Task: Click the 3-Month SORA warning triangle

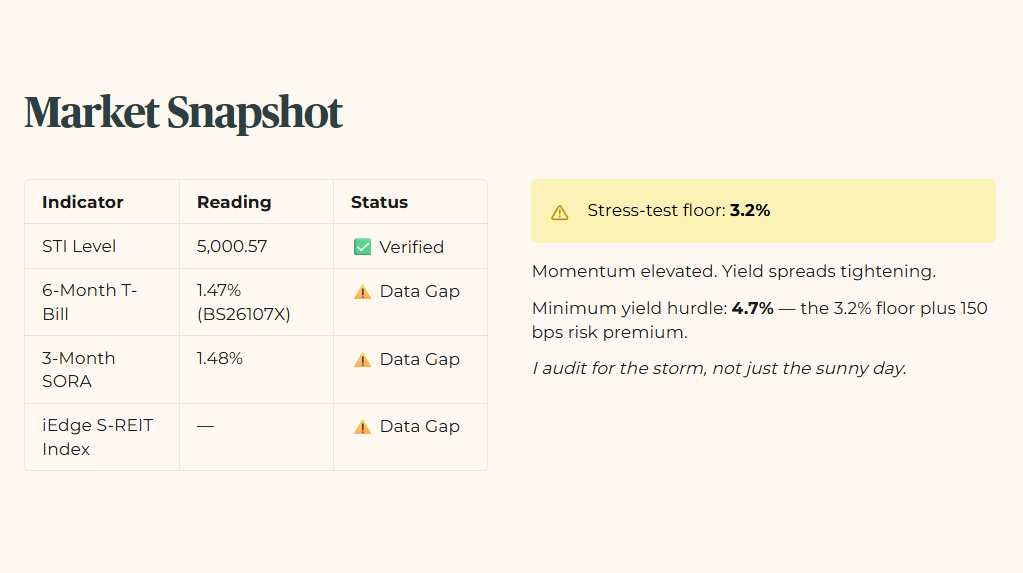Action: point(362,360)
